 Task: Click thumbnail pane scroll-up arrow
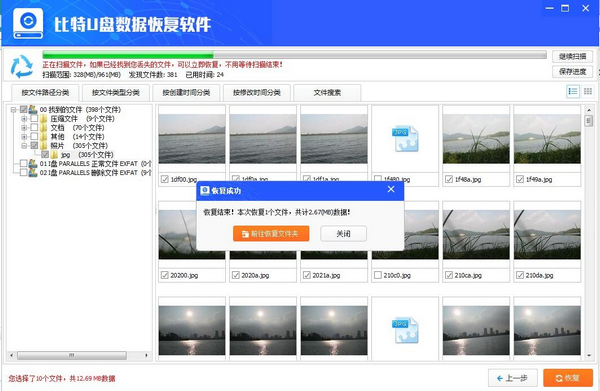coord(589,110)
